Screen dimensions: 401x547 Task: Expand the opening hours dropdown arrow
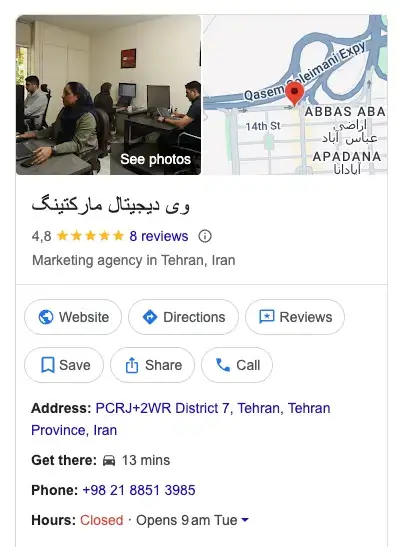pos(245,520)
